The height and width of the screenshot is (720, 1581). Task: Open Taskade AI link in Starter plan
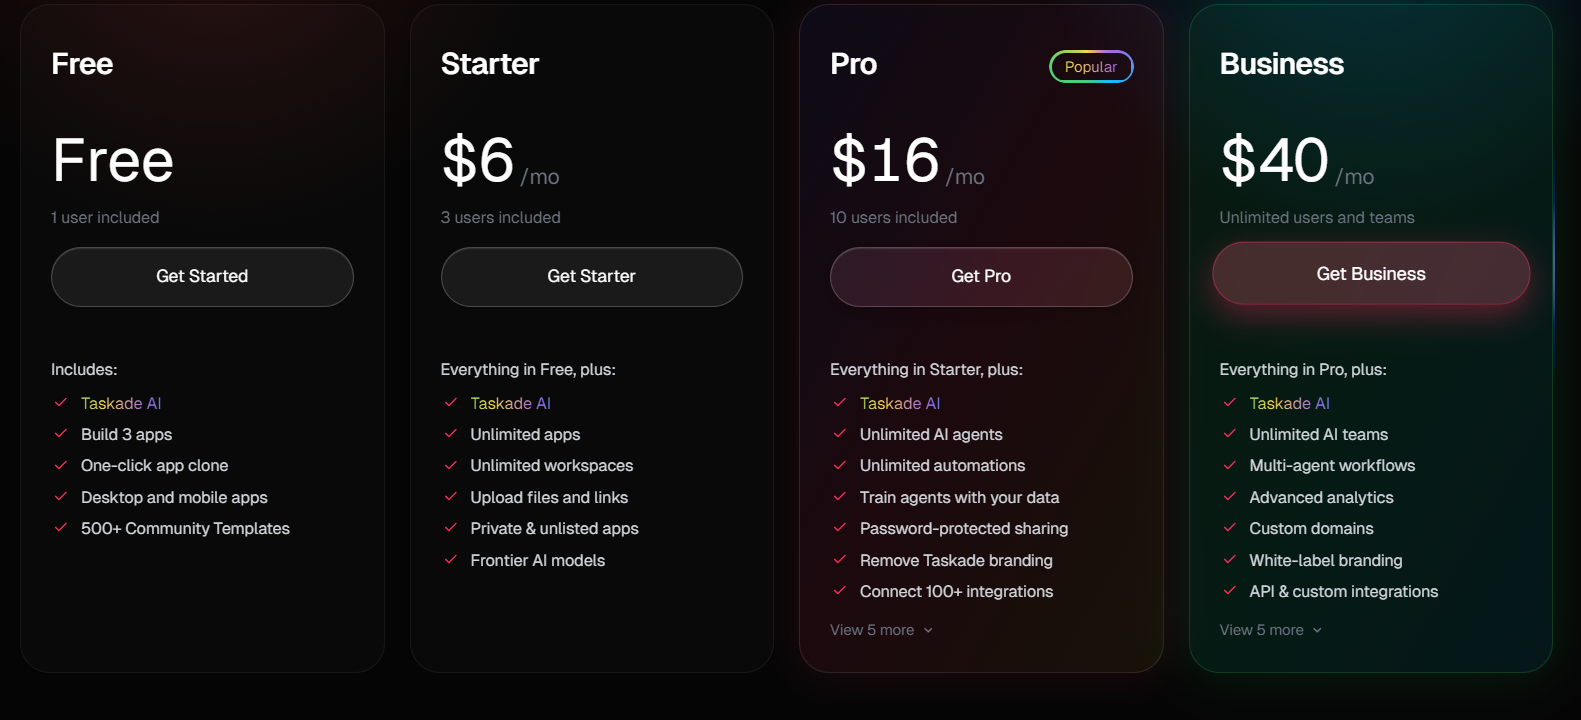click(510, 403)
